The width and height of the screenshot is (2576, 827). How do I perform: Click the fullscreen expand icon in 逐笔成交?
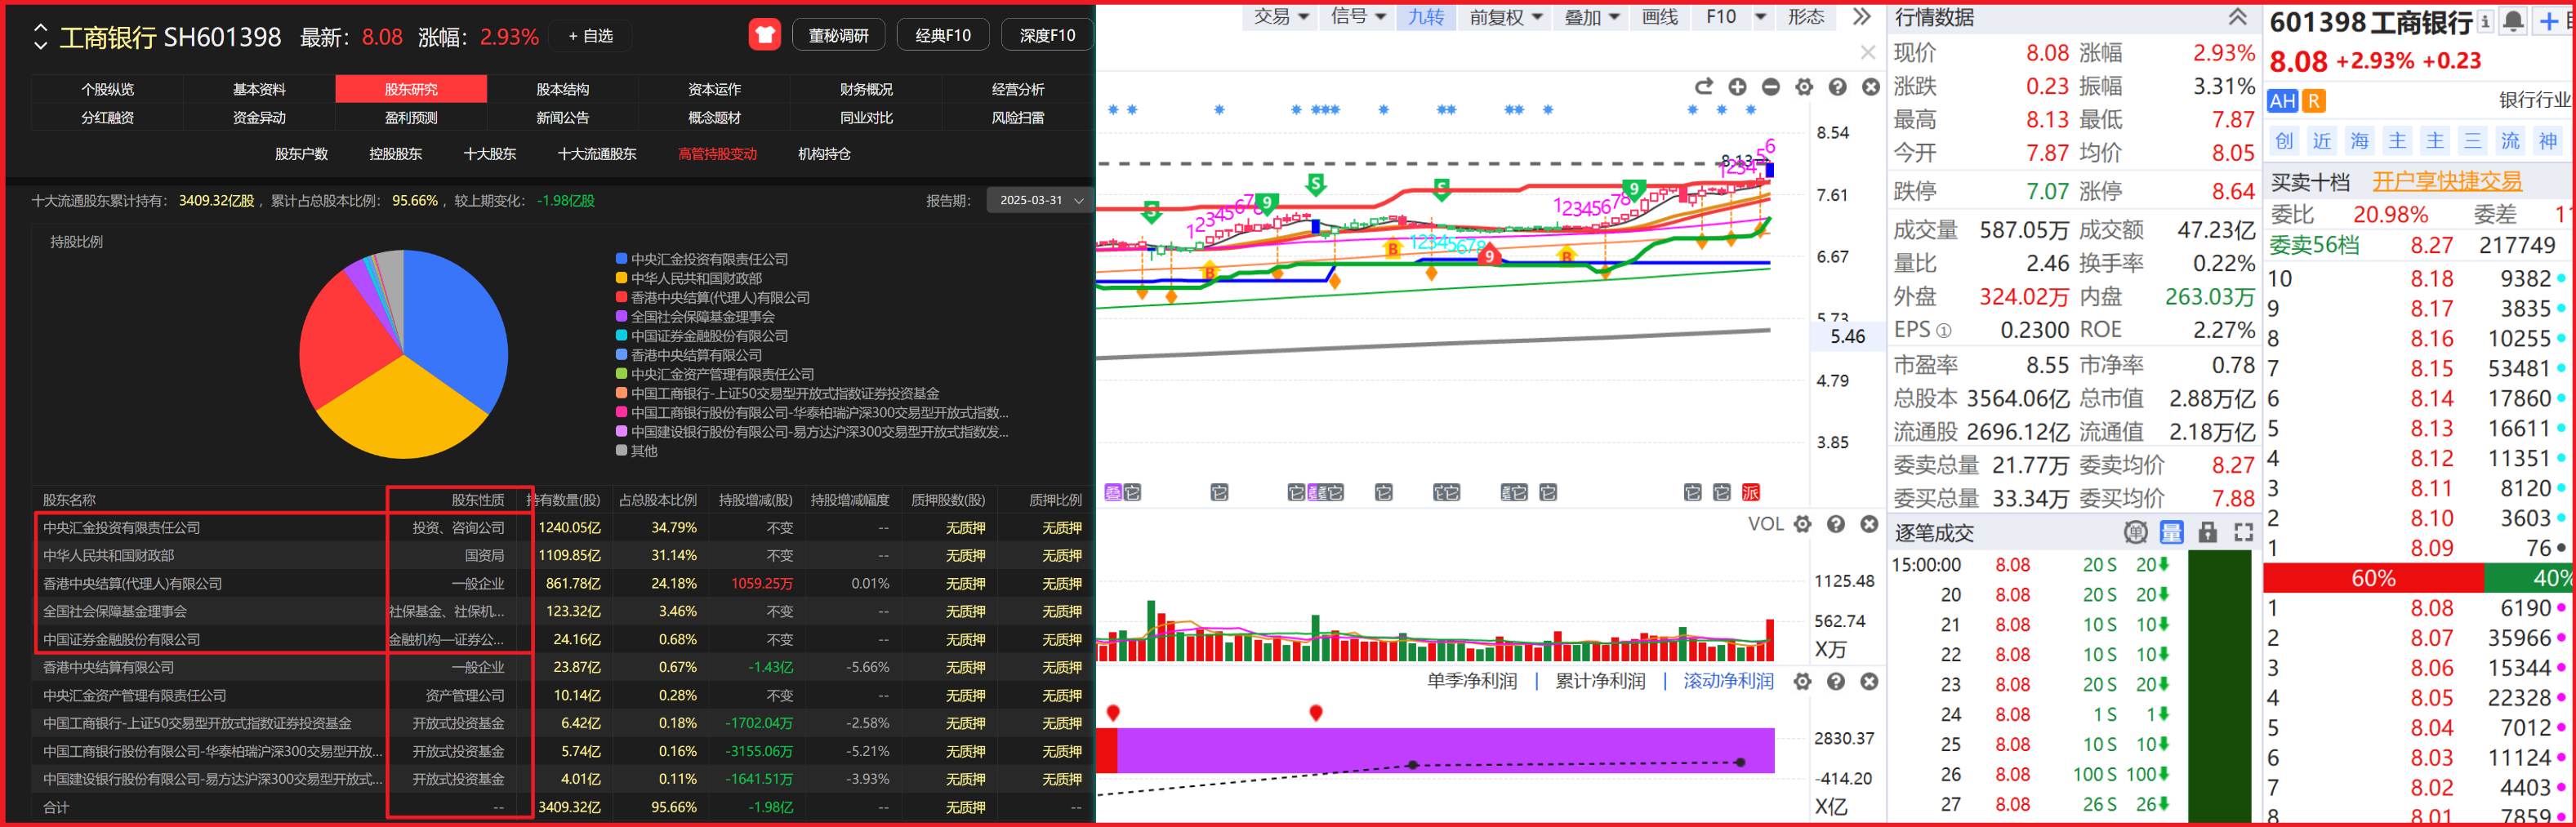pos(2244,532)
